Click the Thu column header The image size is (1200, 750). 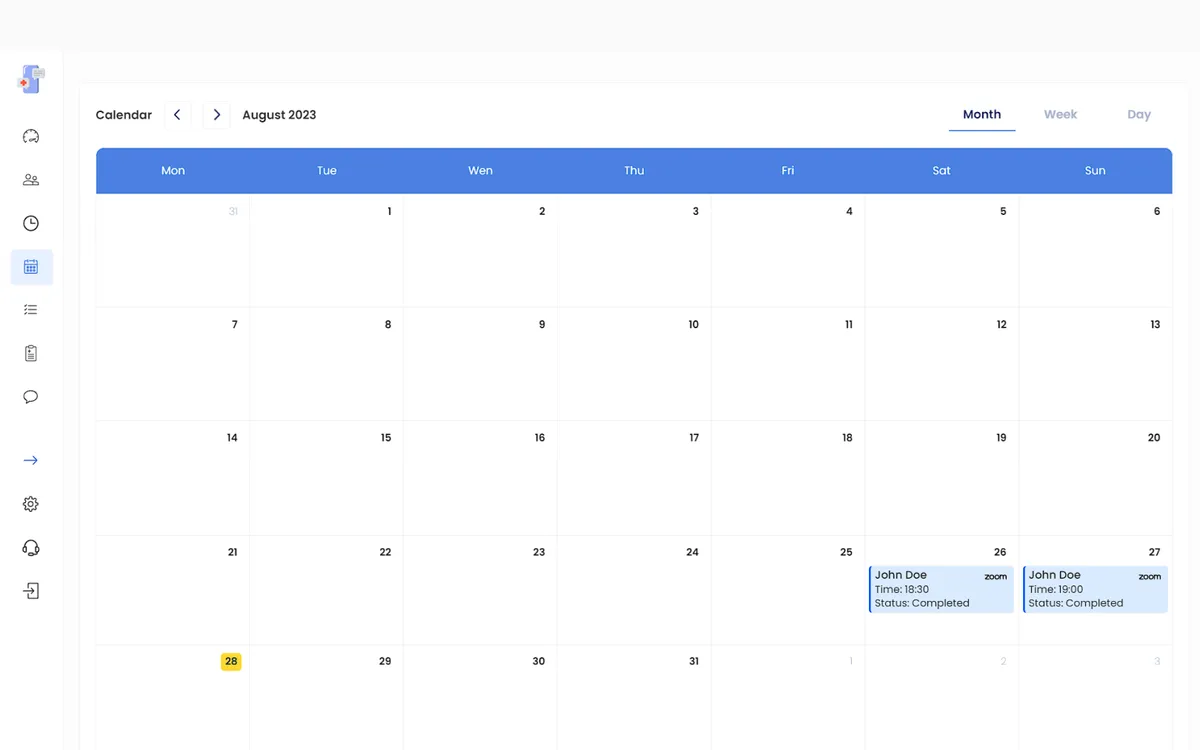point(634,171)
